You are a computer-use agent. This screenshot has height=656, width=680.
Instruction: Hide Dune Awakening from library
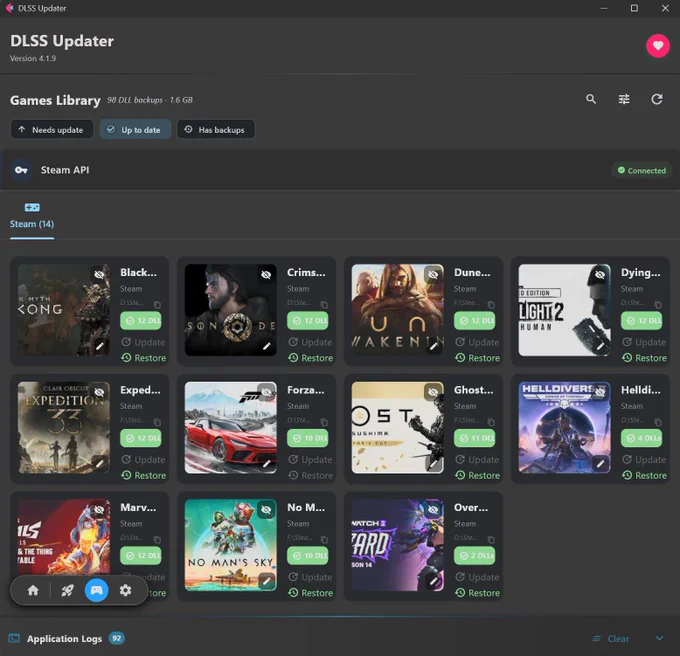click(433, 274)
